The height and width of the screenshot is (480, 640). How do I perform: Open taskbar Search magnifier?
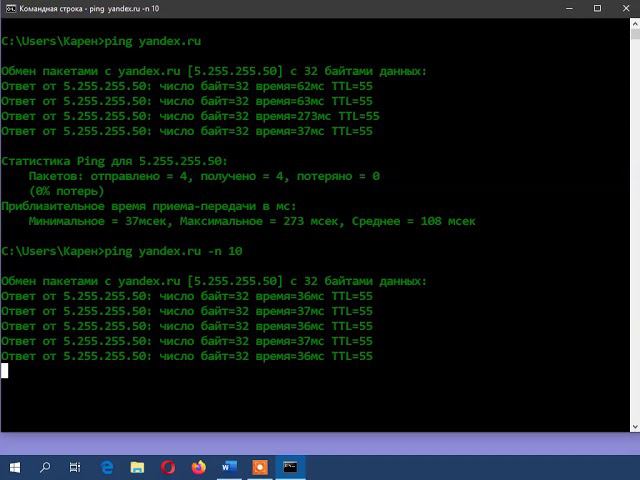coord(45,467)
